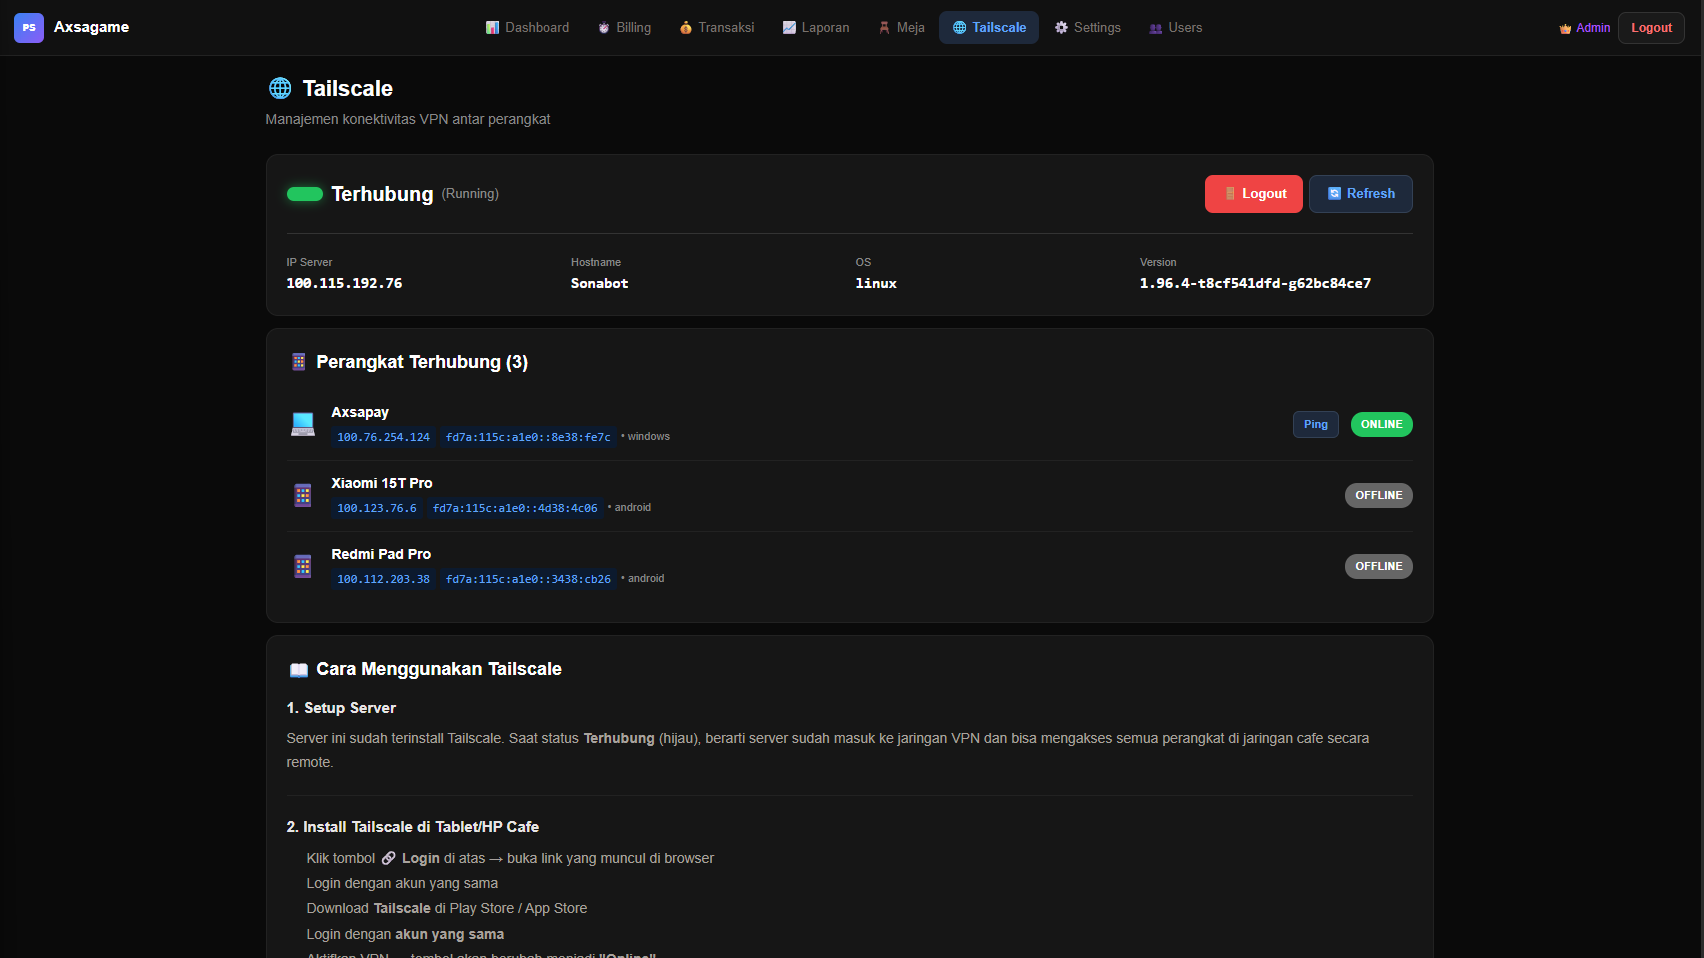Ping the Axsapay device

click(x=1316, y=425)
